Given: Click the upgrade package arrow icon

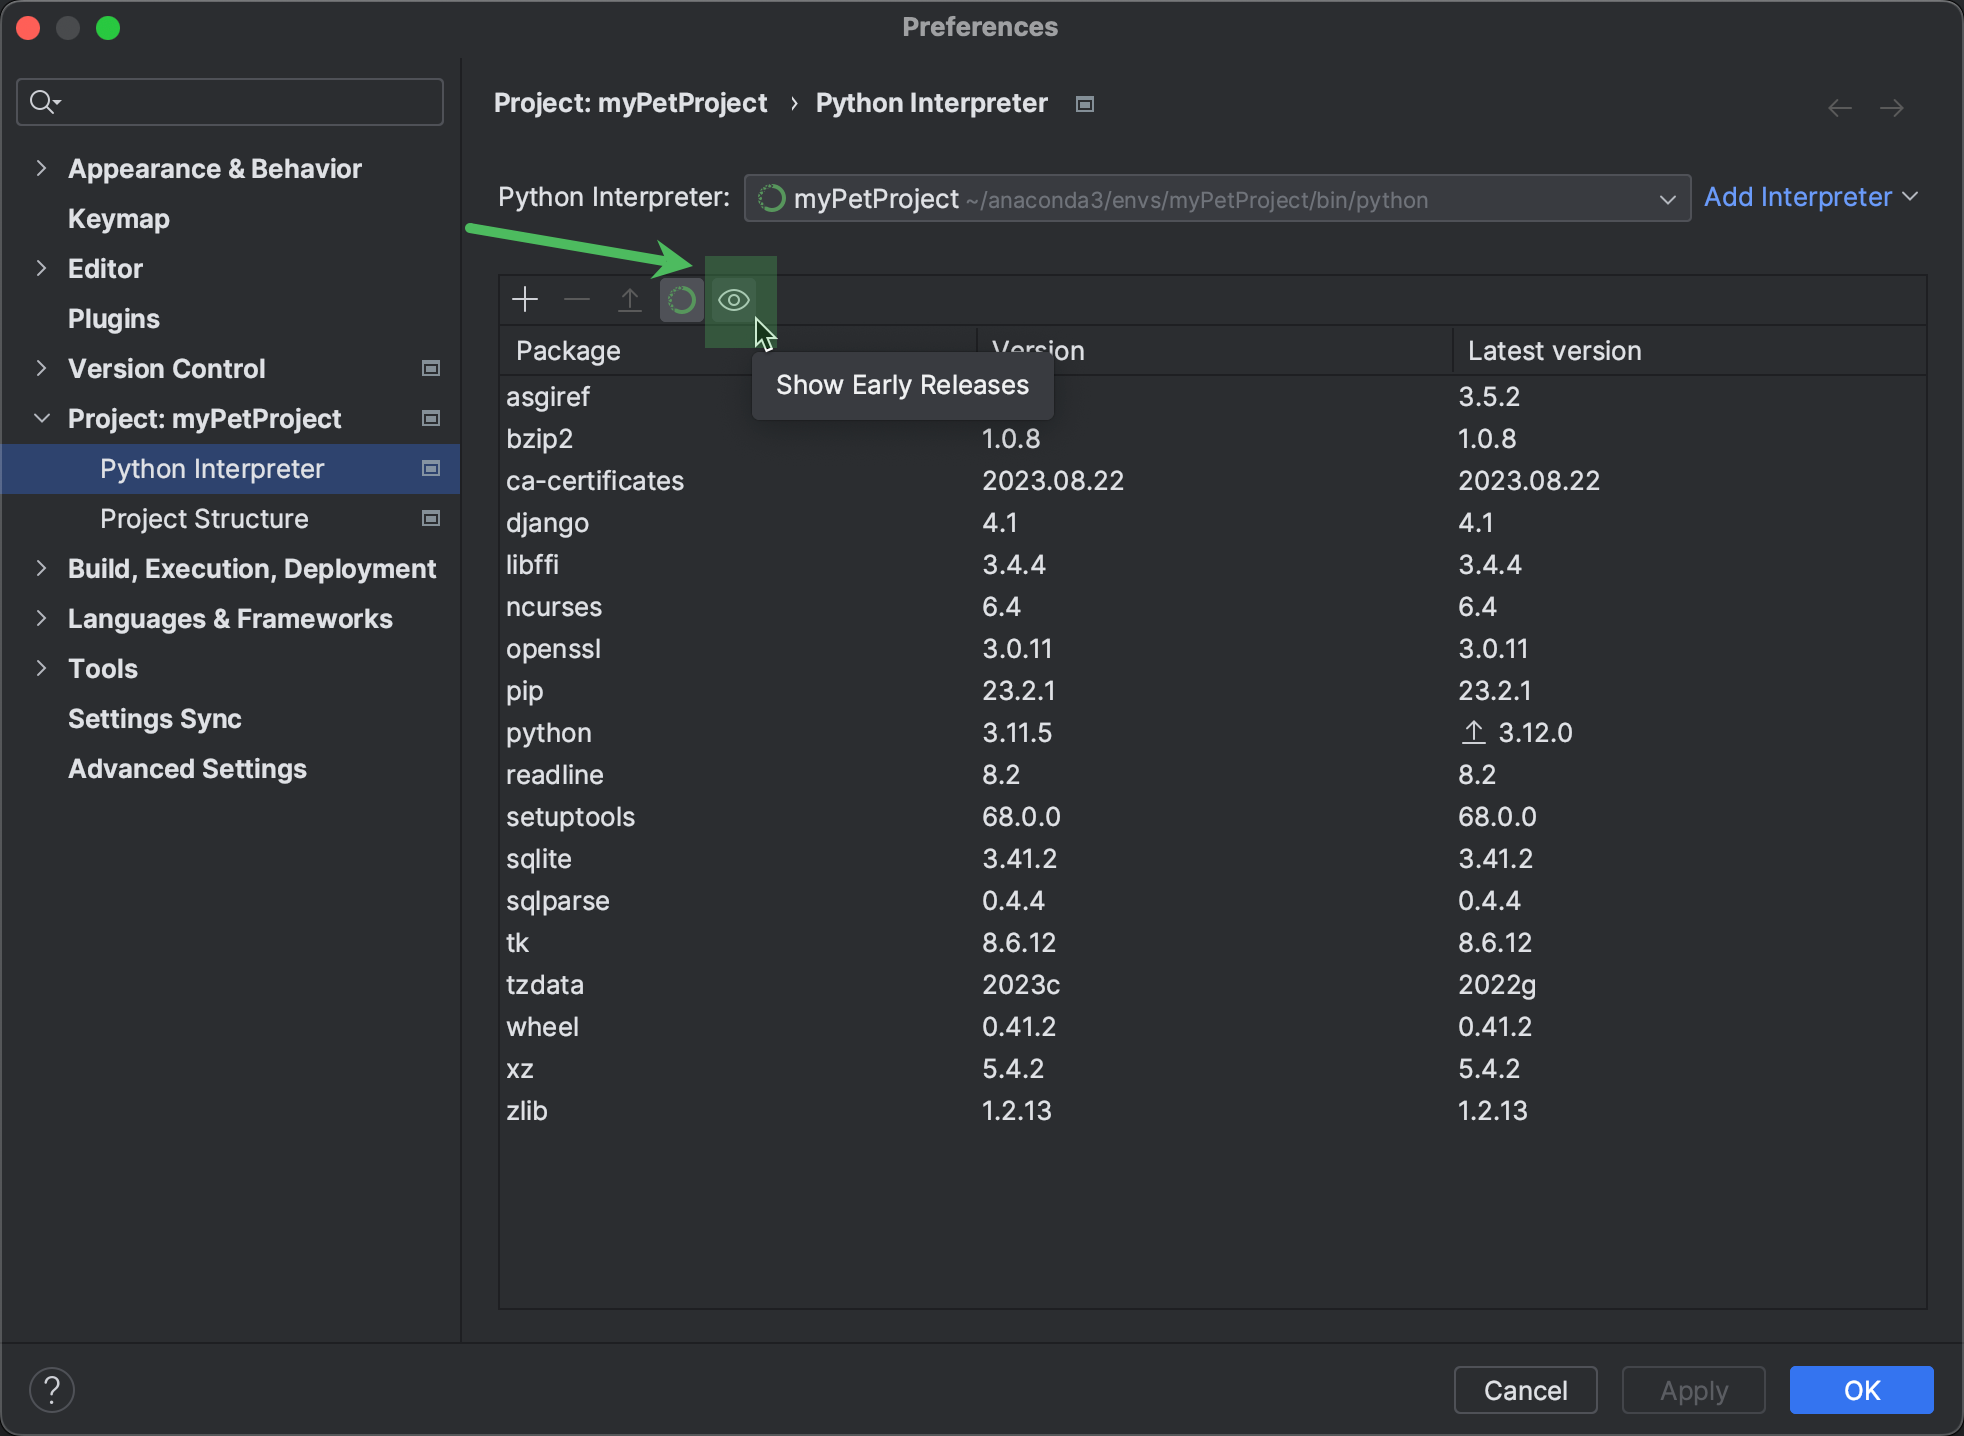Looking at the screenshot, I should tap(629, 299).
